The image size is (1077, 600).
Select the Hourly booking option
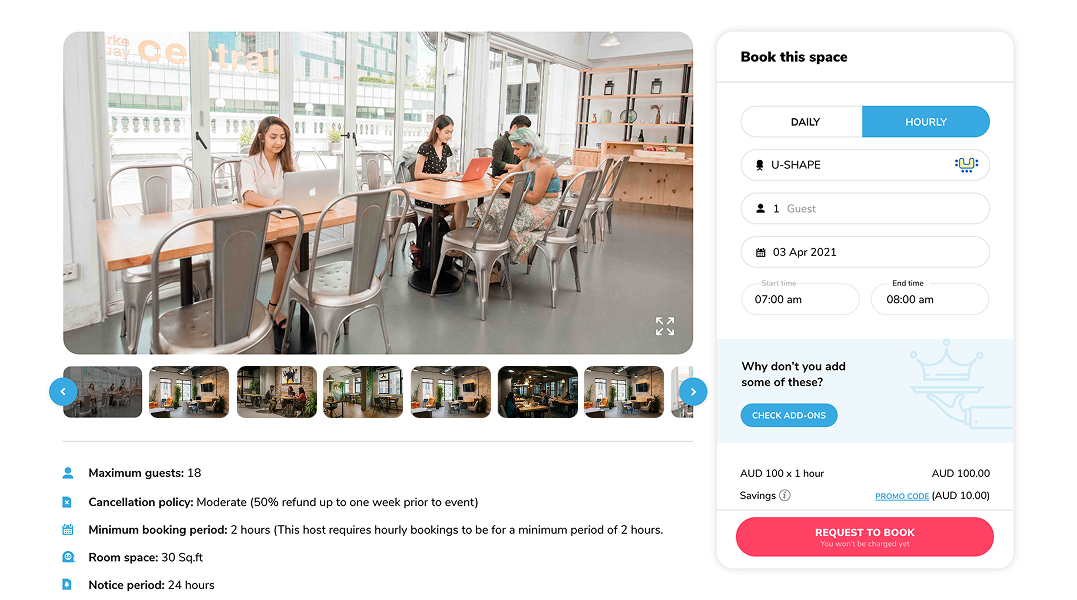(926, 122)
